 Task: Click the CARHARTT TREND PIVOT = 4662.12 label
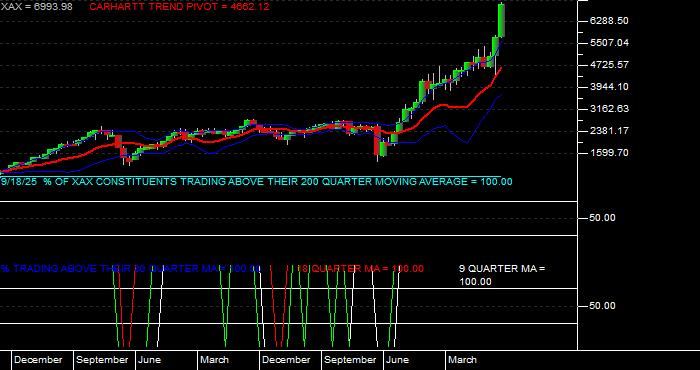tap(179, 7)
